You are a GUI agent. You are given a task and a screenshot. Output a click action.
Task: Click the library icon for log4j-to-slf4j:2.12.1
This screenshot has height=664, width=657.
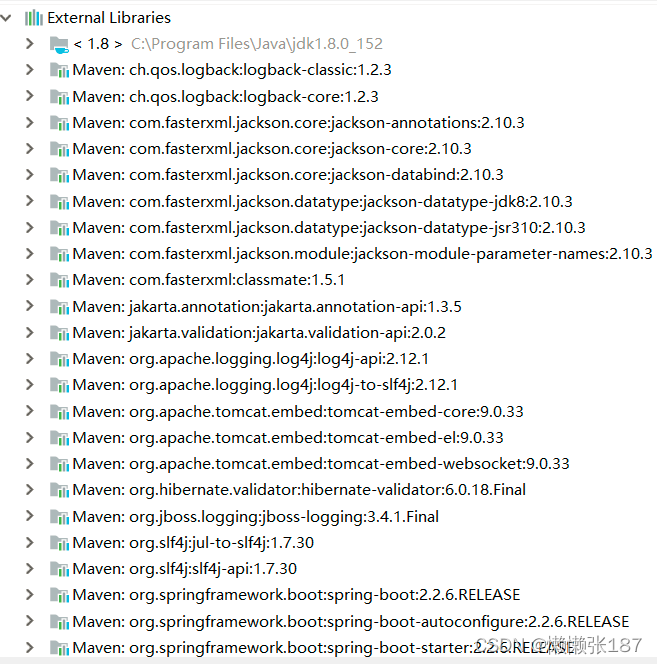[x=59, y=385]
